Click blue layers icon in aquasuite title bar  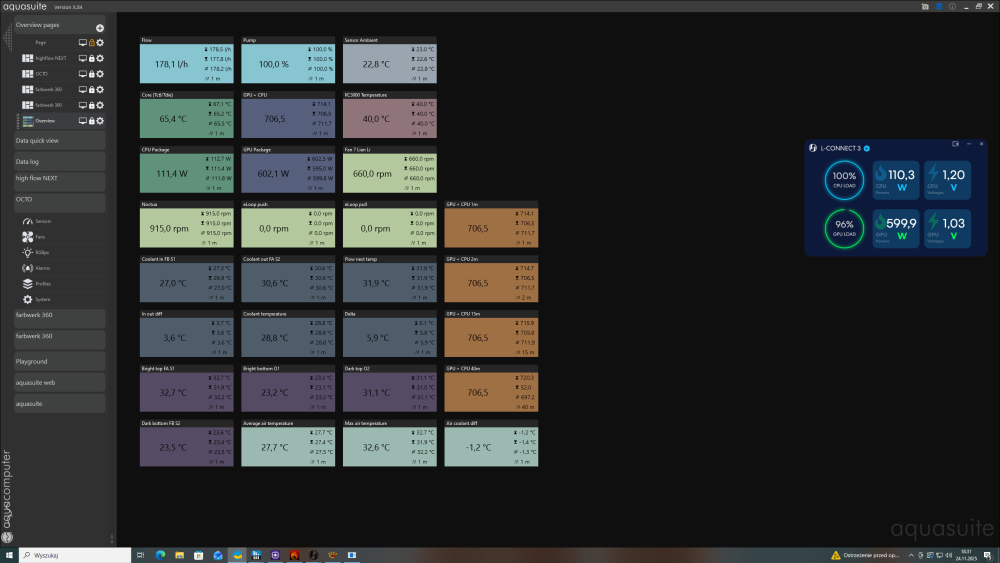(x=939, y=6)
